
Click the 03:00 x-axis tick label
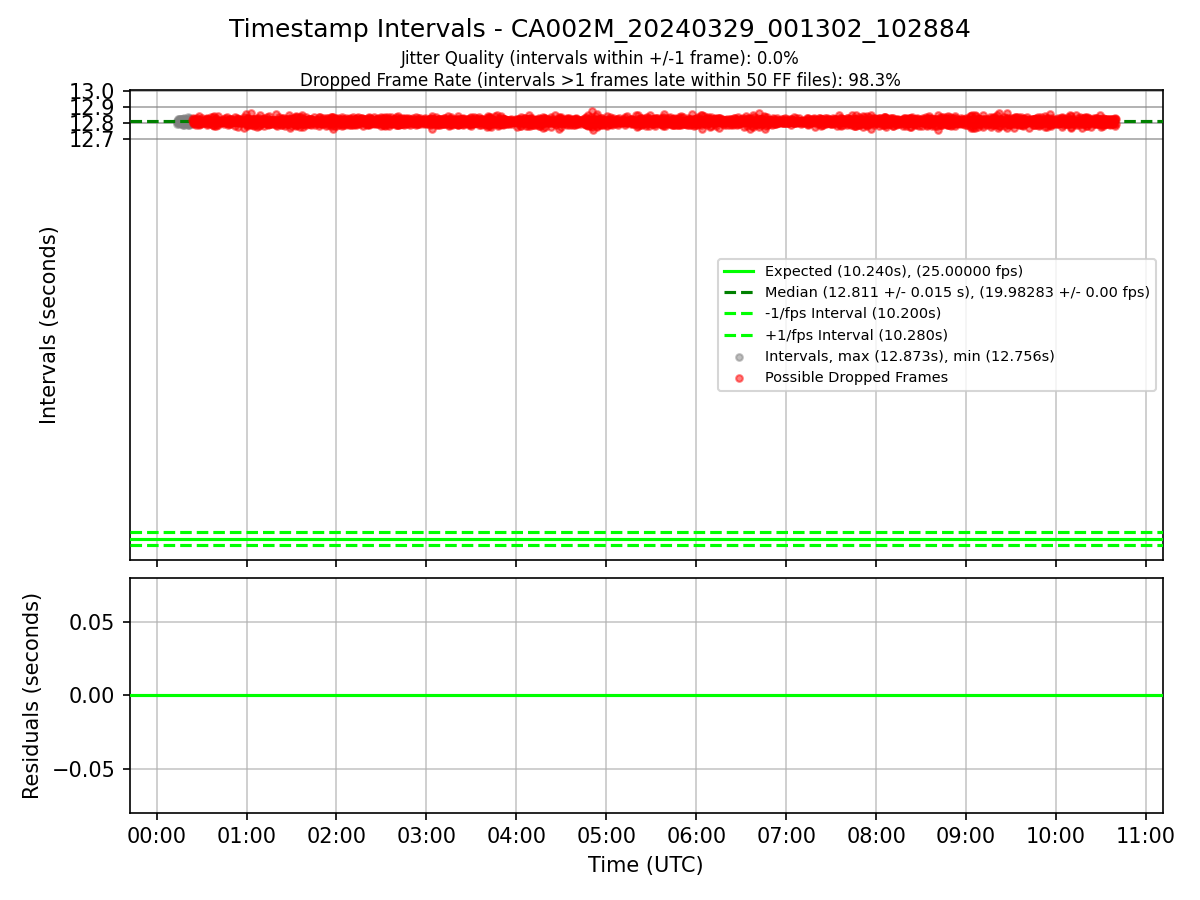click(426, 835)
